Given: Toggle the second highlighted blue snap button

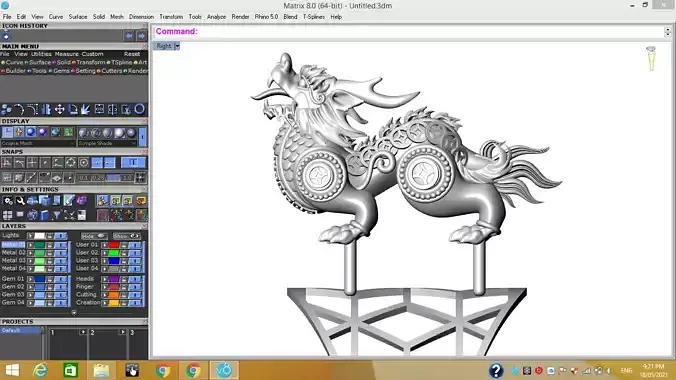Looking at the screenshot, I should point(110,163).
